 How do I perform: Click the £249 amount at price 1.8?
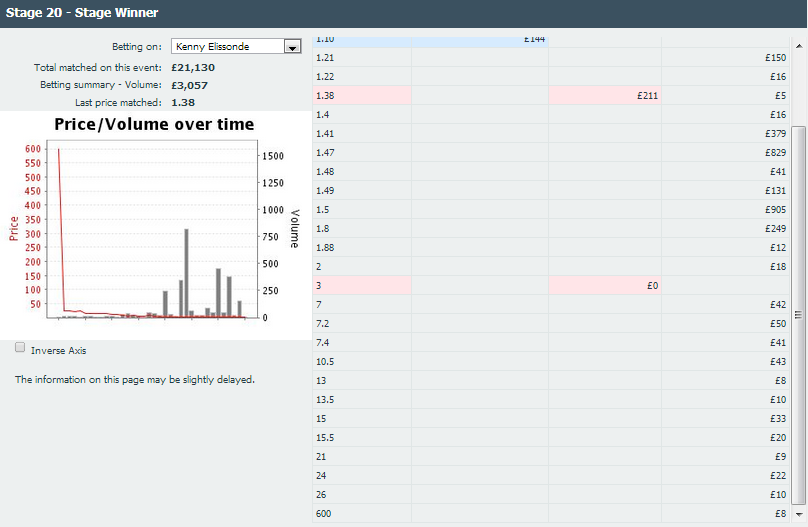click(772, 229)
